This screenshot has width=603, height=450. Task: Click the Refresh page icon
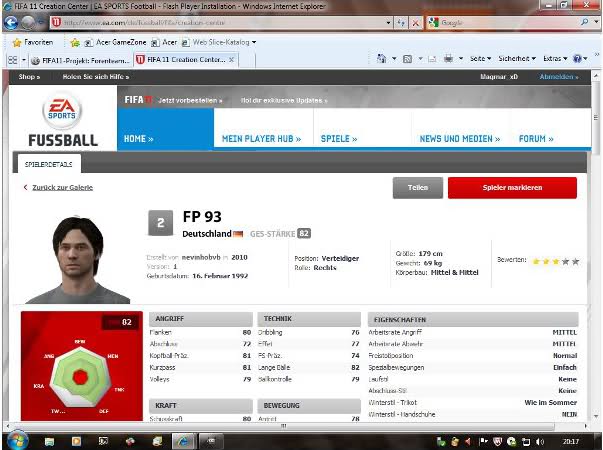(401, 23)
